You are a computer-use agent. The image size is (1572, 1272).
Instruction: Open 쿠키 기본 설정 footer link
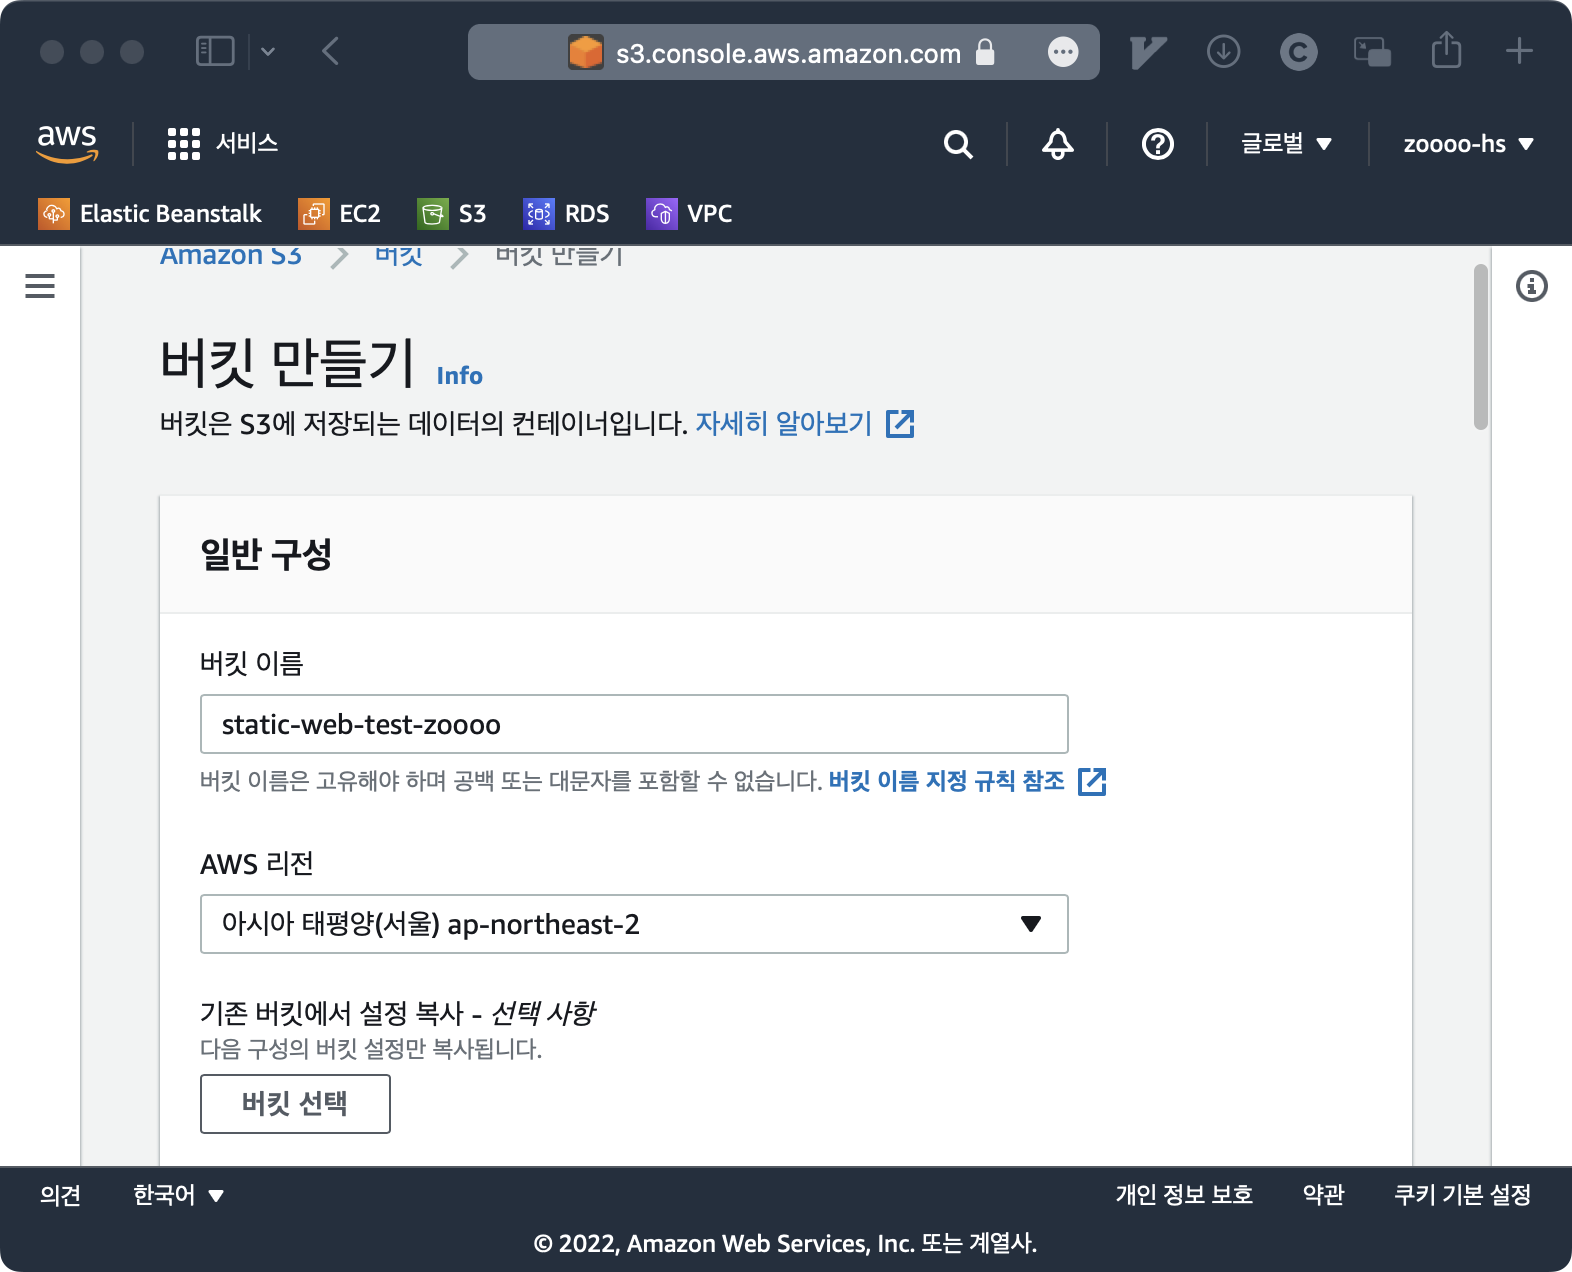[1463, 1195]
